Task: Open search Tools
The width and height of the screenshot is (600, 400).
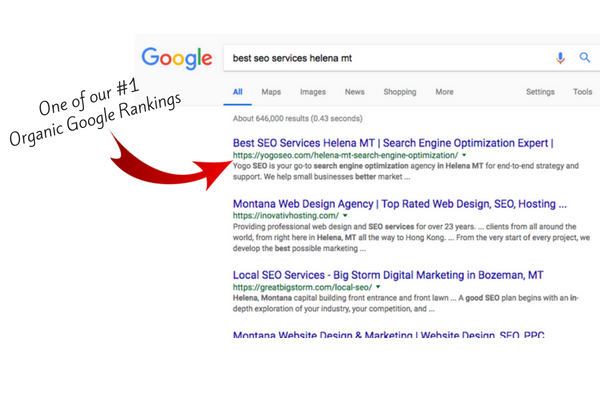Action: pos(582,92)
